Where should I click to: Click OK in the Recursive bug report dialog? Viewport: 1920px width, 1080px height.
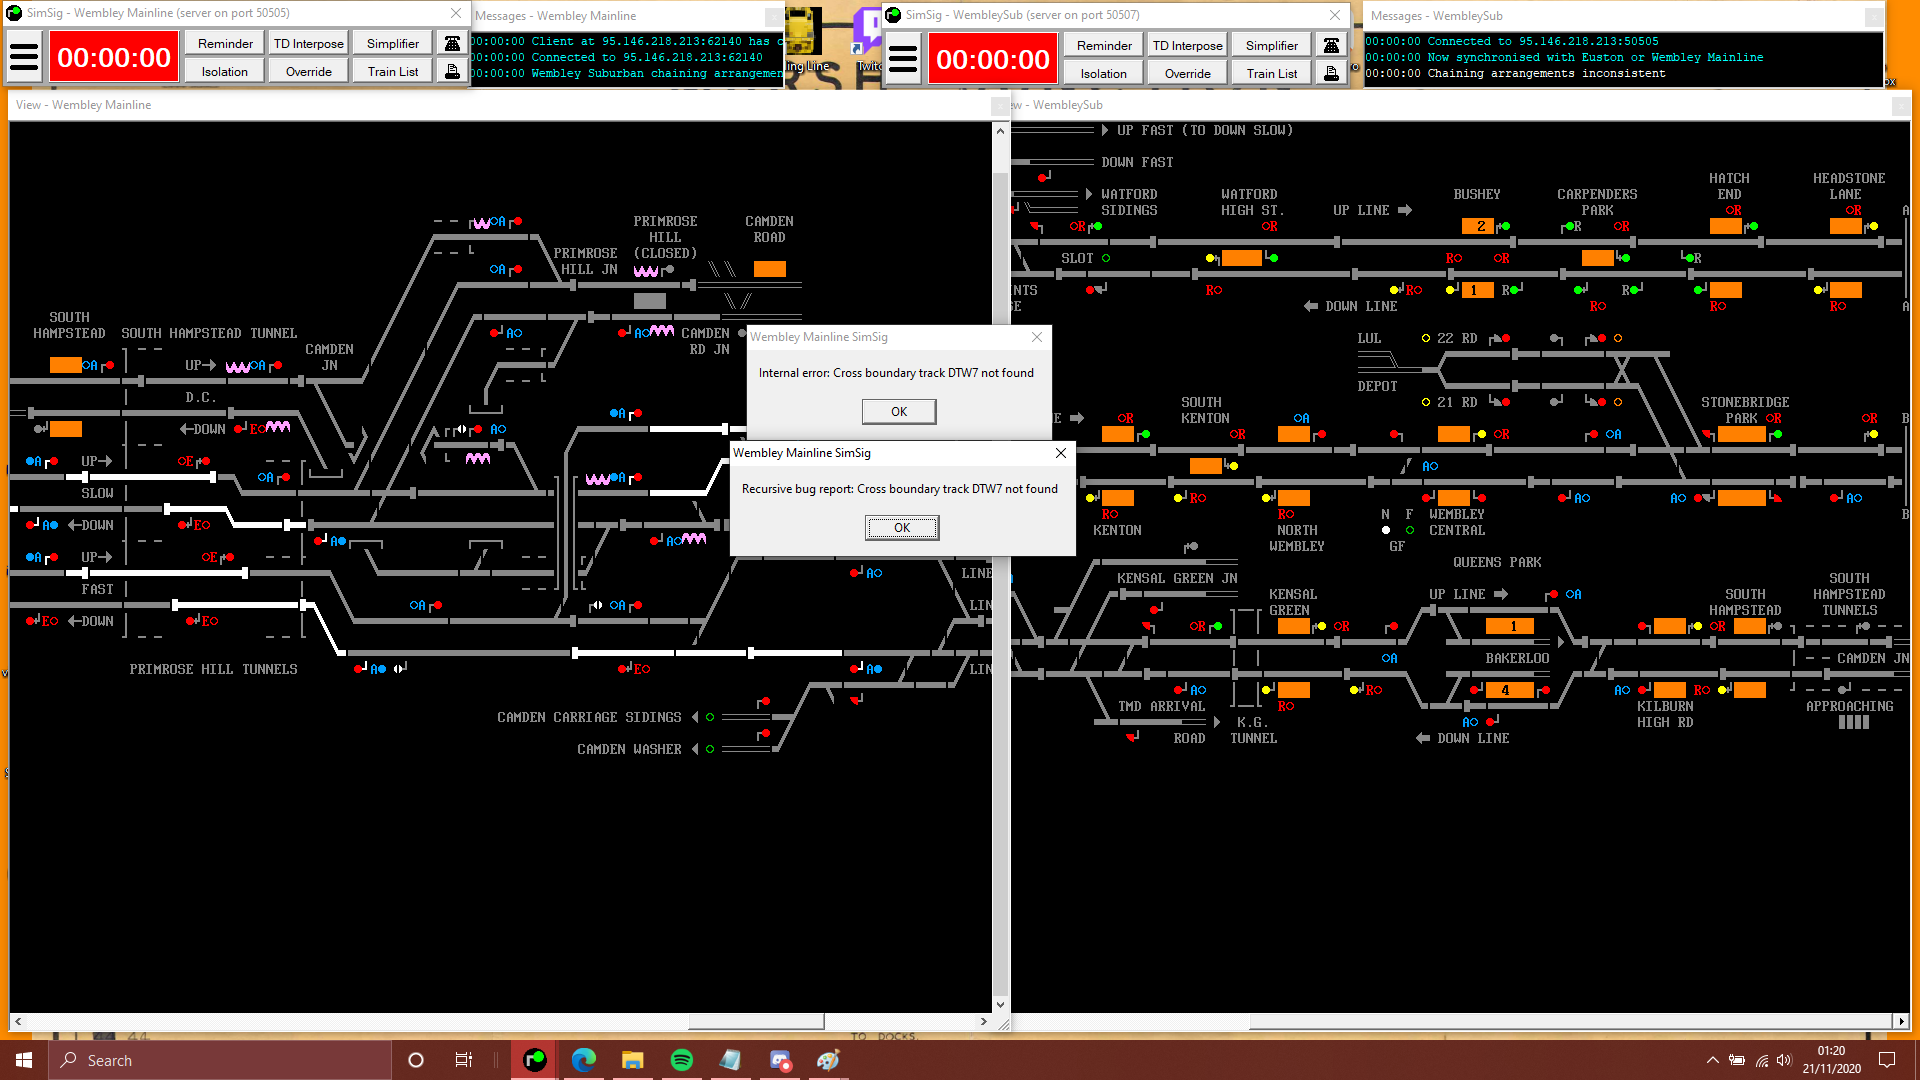(x=902, y=528)
